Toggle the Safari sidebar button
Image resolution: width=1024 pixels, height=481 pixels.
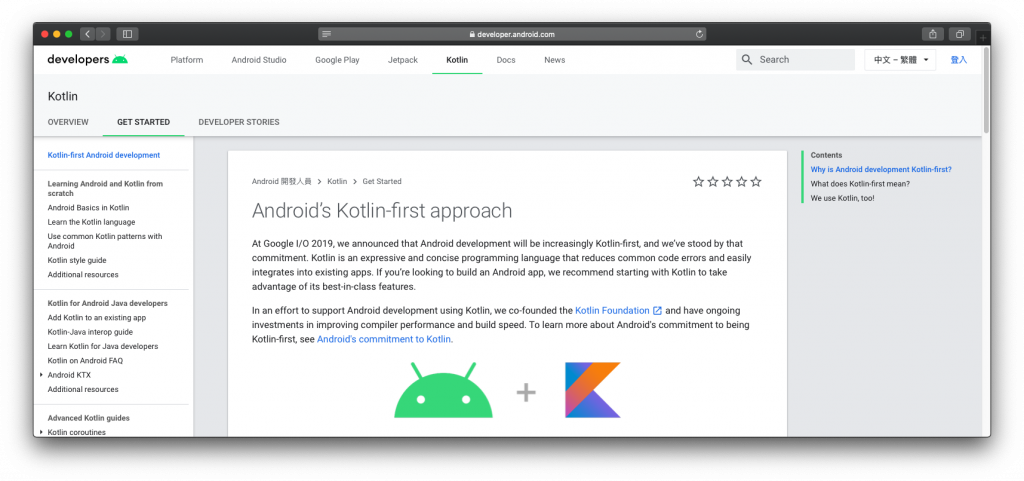click(x=127, y=34)
